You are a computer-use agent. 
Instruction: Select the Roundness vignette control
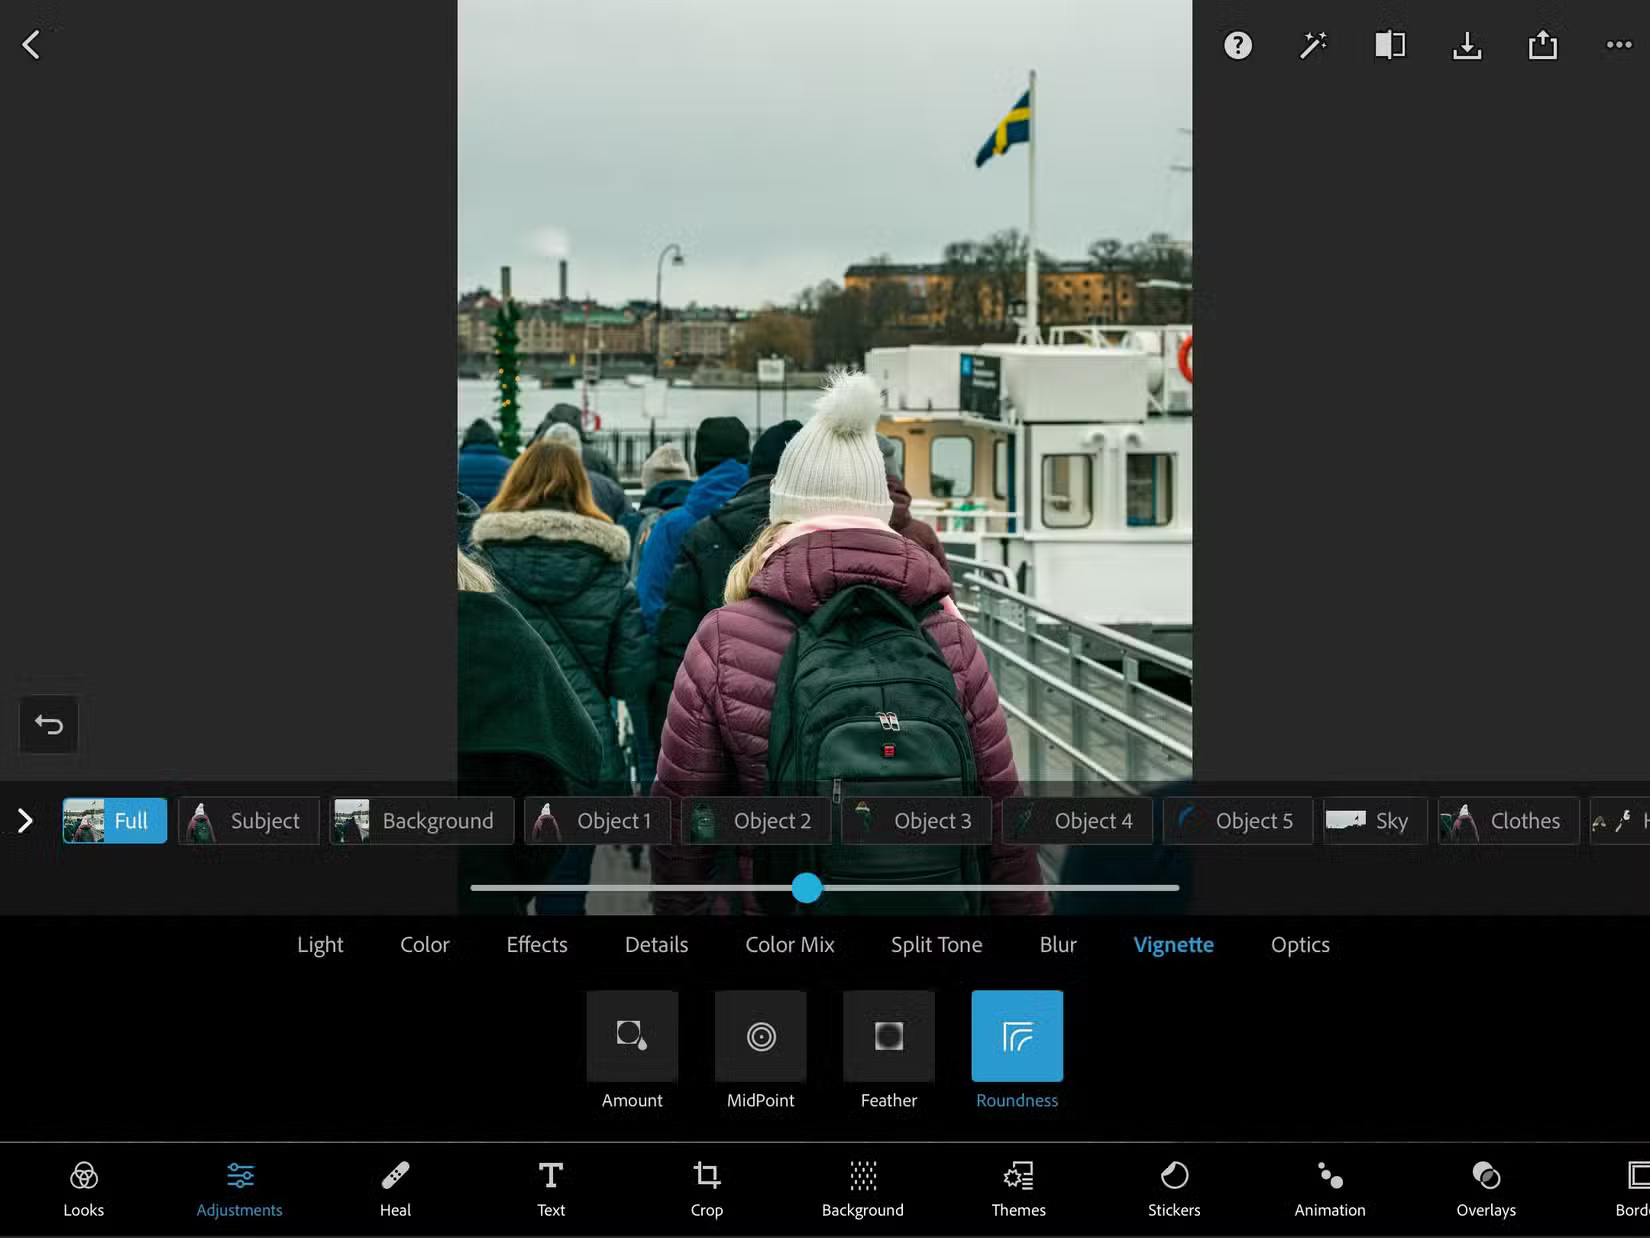(x=1016, y=1036)
